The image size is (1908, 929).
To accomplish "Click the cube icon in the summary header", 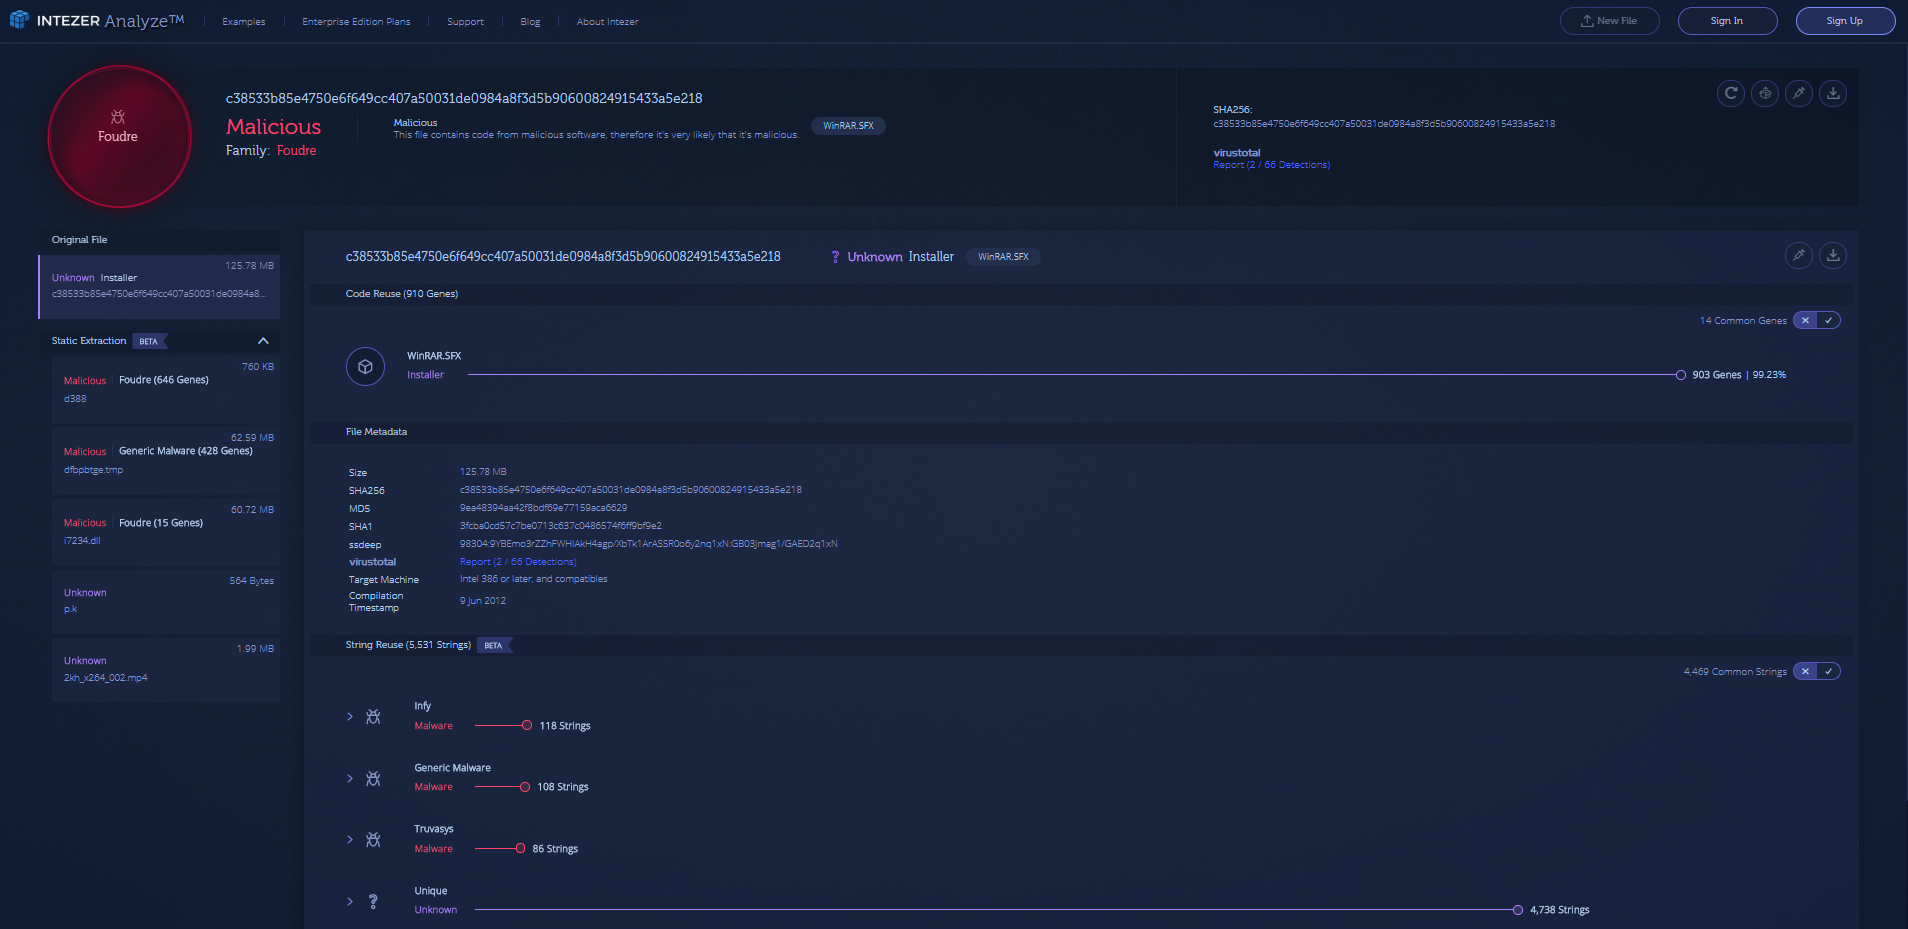I will (x=1765, y=93).
